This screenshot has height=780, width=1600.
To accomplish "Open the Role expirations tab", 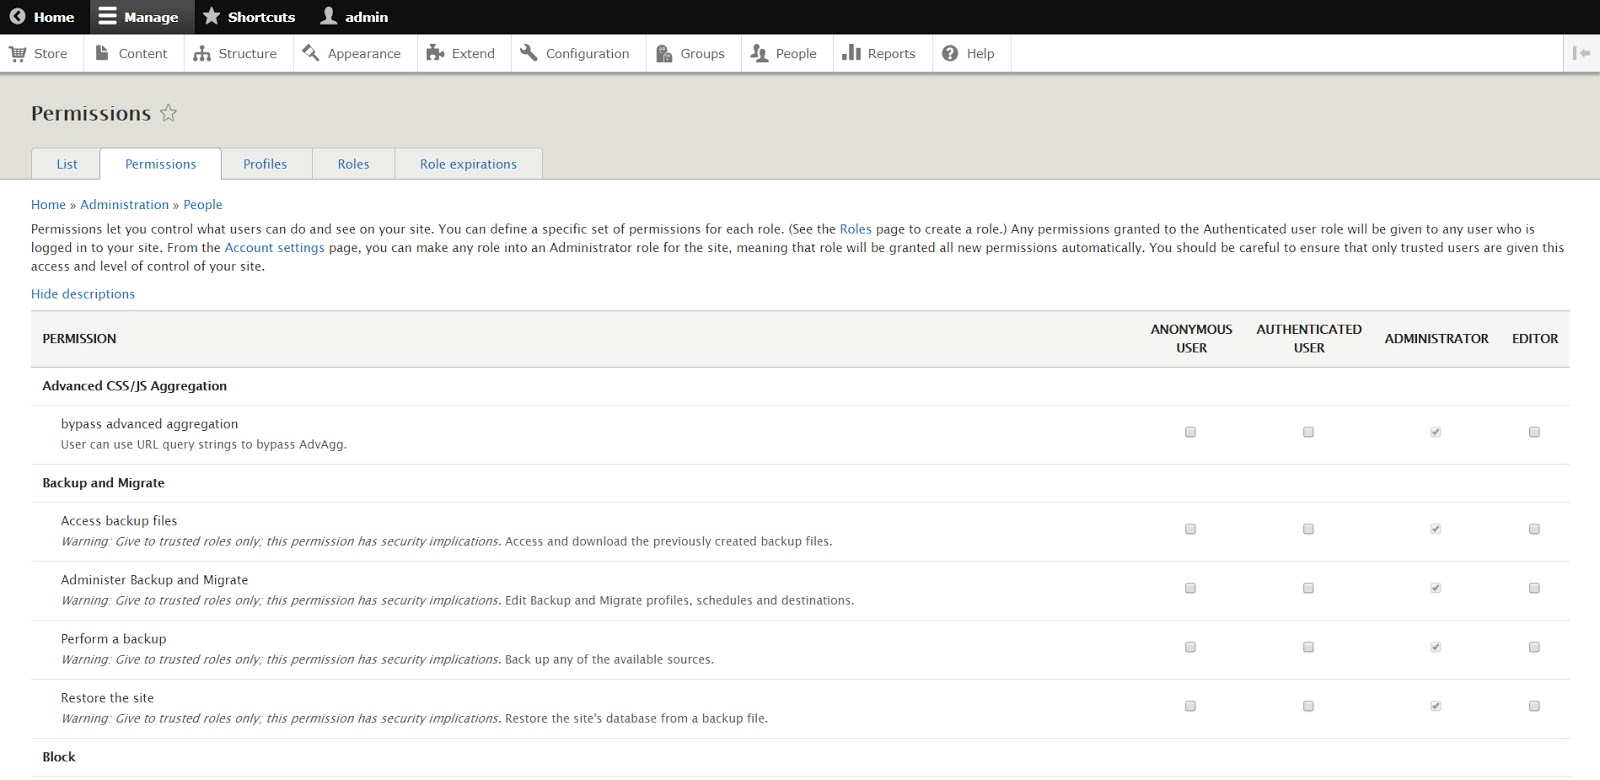I will pos(468,164).
